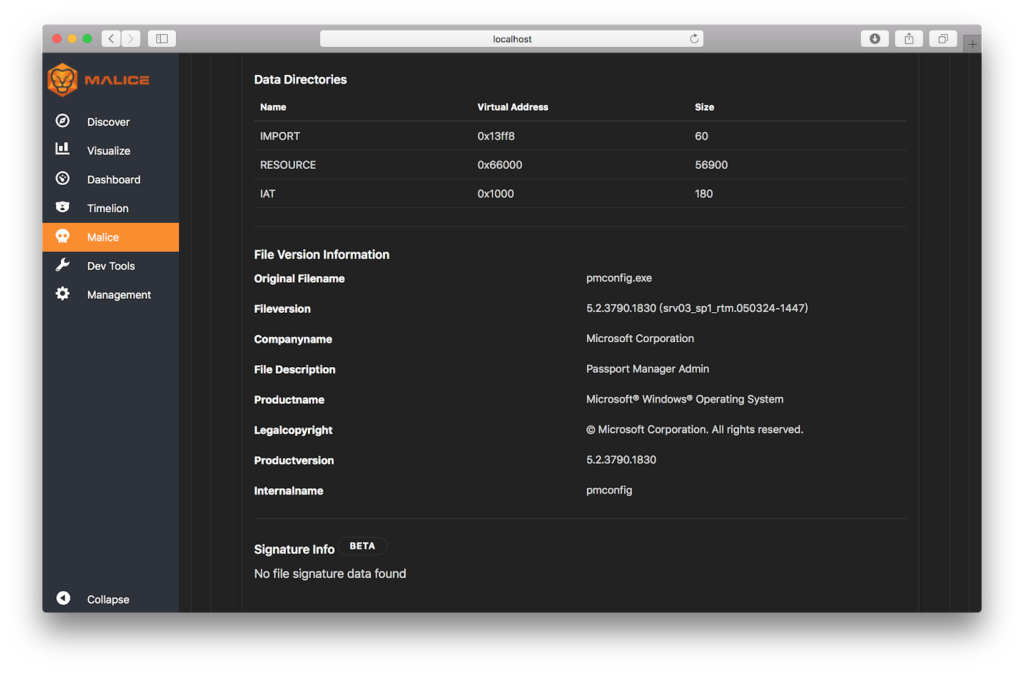Click the Microsoft Corporation company value

click(640, 338)
